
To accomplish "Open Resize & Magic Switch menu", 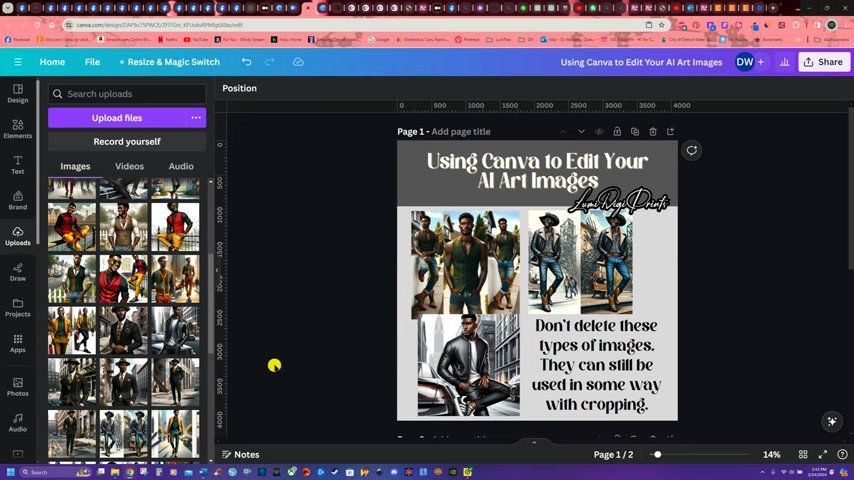I will [169, 62].
